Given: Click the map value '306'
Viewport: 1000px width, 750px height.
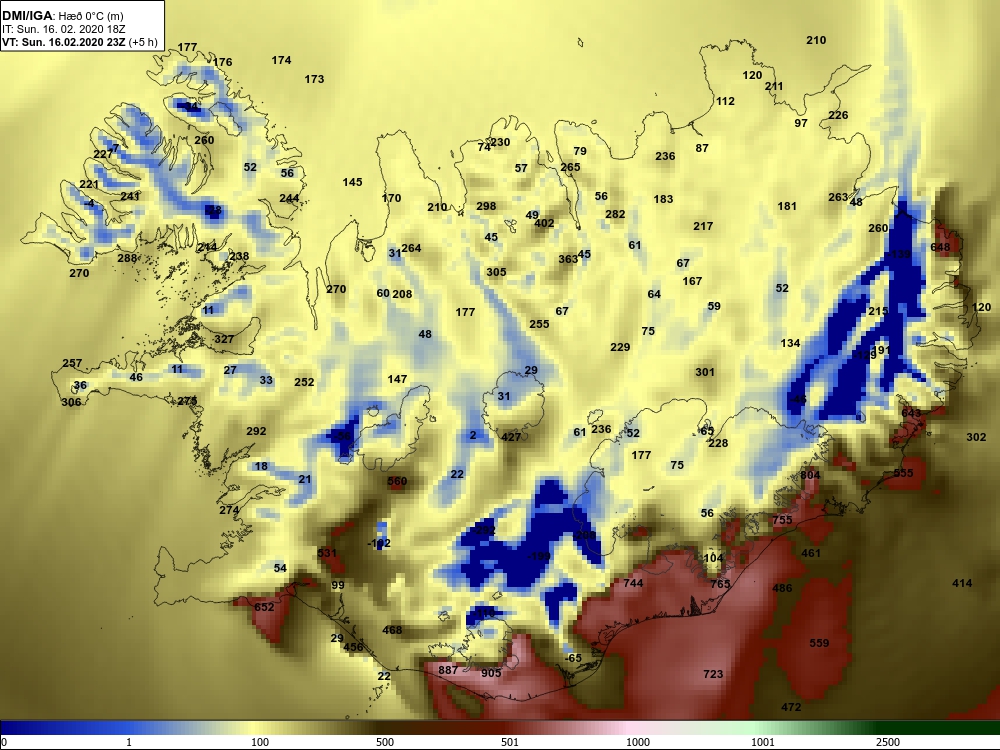Looking at the screenshot, I should (x=71, y=402).
